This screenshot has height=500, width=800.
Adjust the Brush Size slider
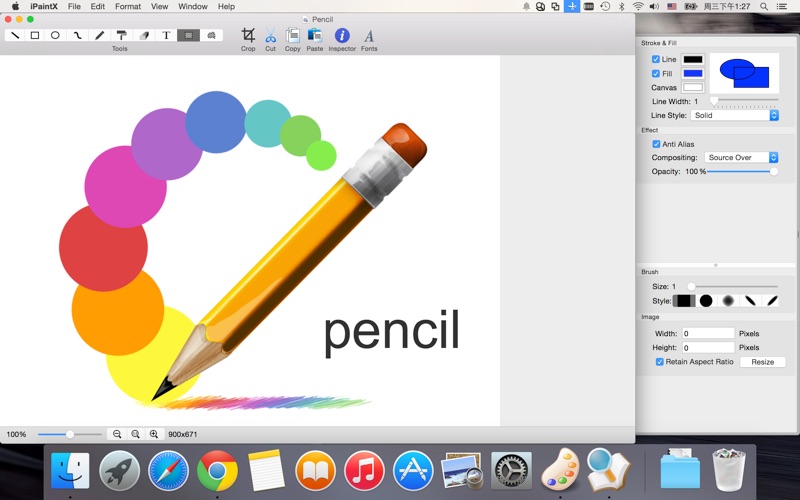tap(691, 287)
